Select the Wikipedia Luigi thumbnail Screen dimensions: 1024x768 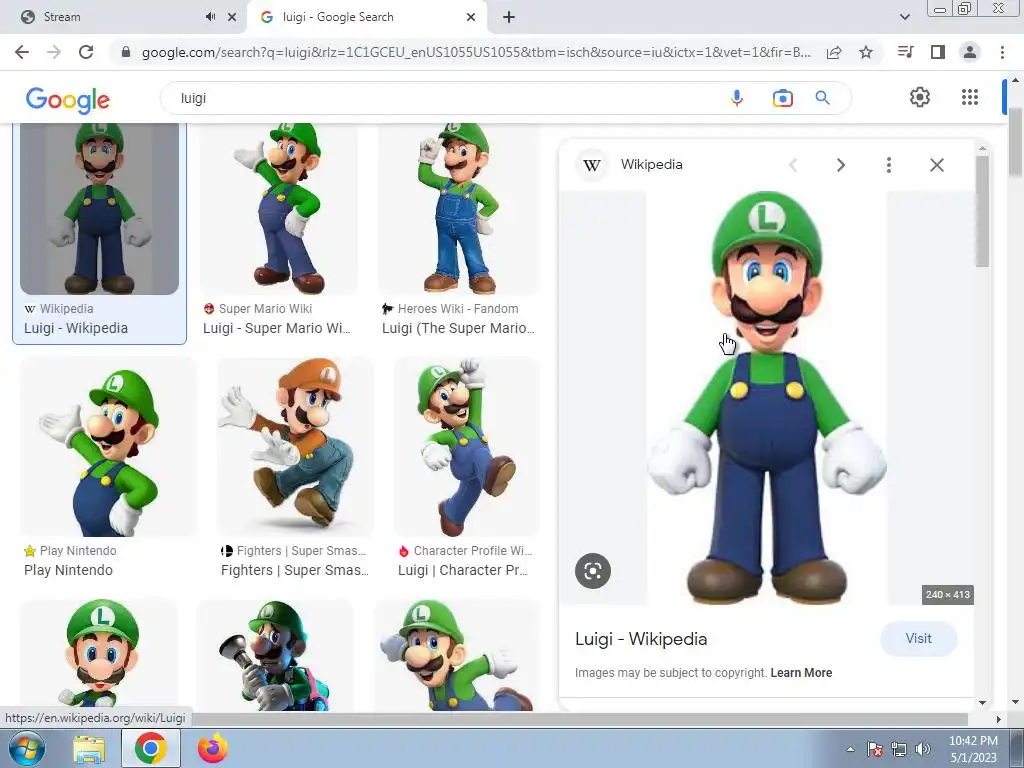99,208
